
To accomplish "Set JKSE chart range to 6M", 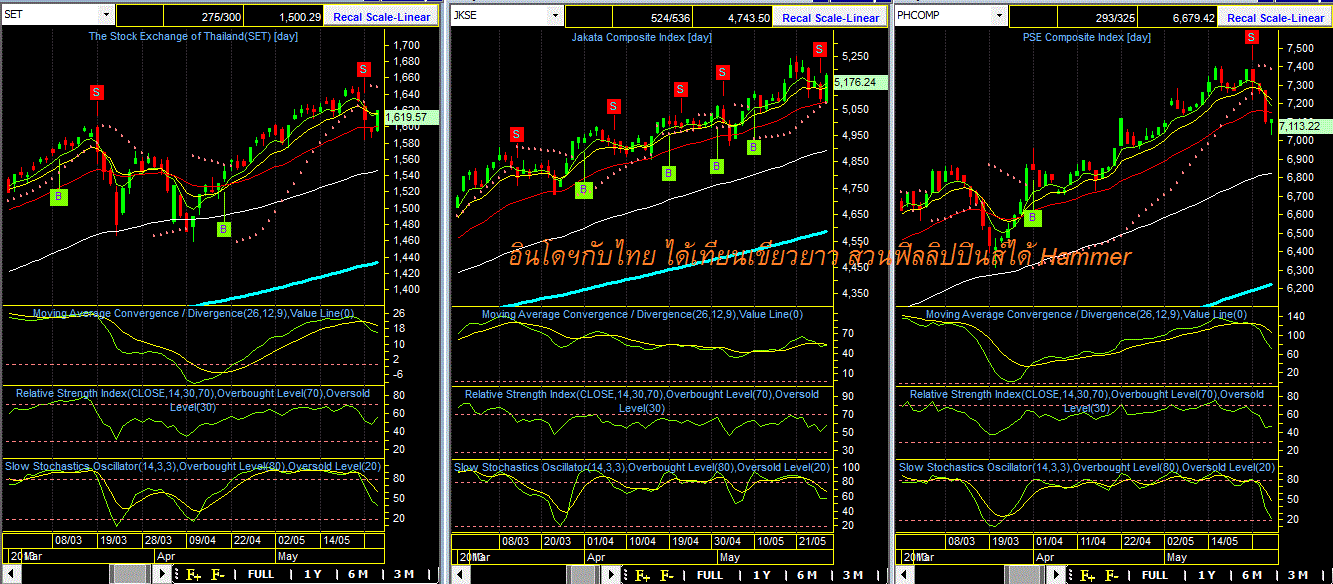I will coord(806,575).
